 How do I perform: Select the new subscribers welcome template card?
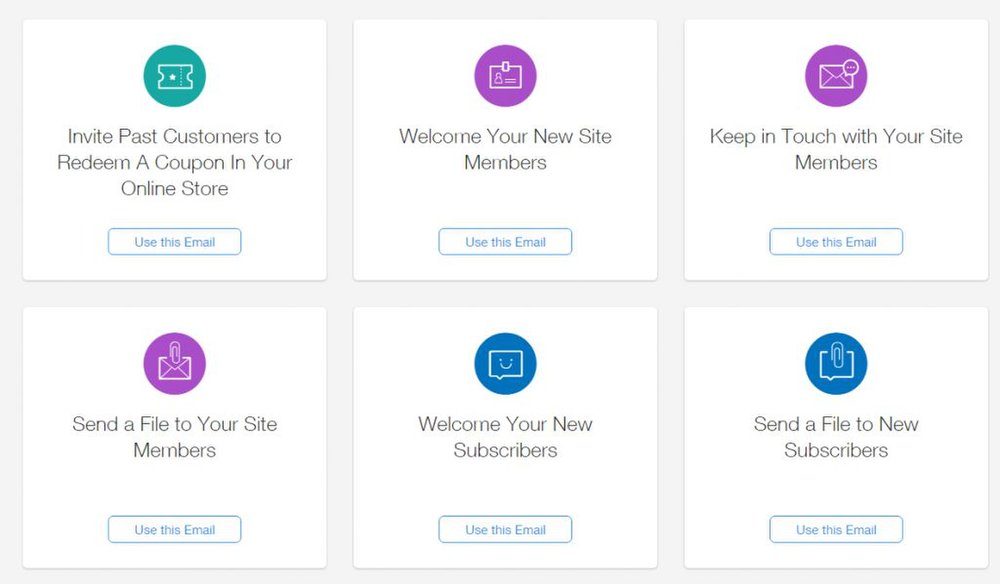505,437
